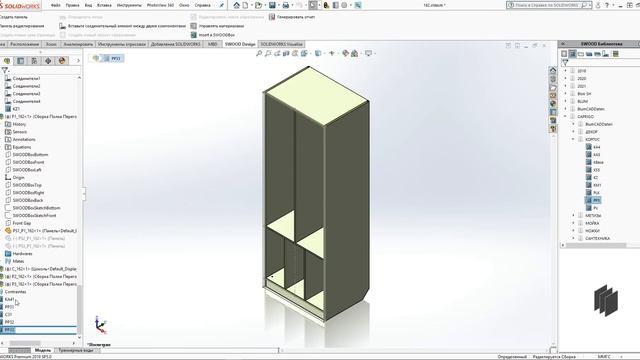Click the Zoom to Fit magnifier icon
The image size is (640, 360).
click(x=259, y=53)
